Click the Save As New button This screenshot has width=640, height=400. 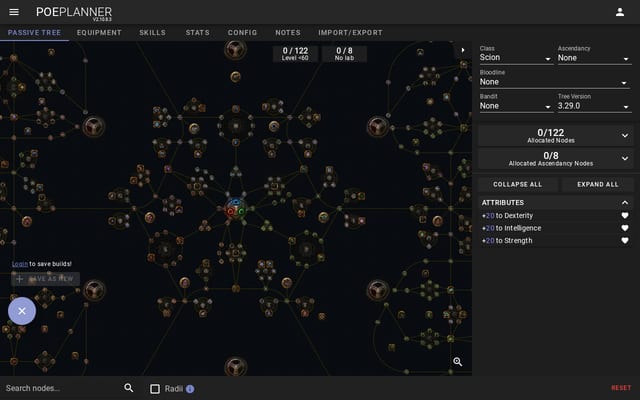[45, 279]
